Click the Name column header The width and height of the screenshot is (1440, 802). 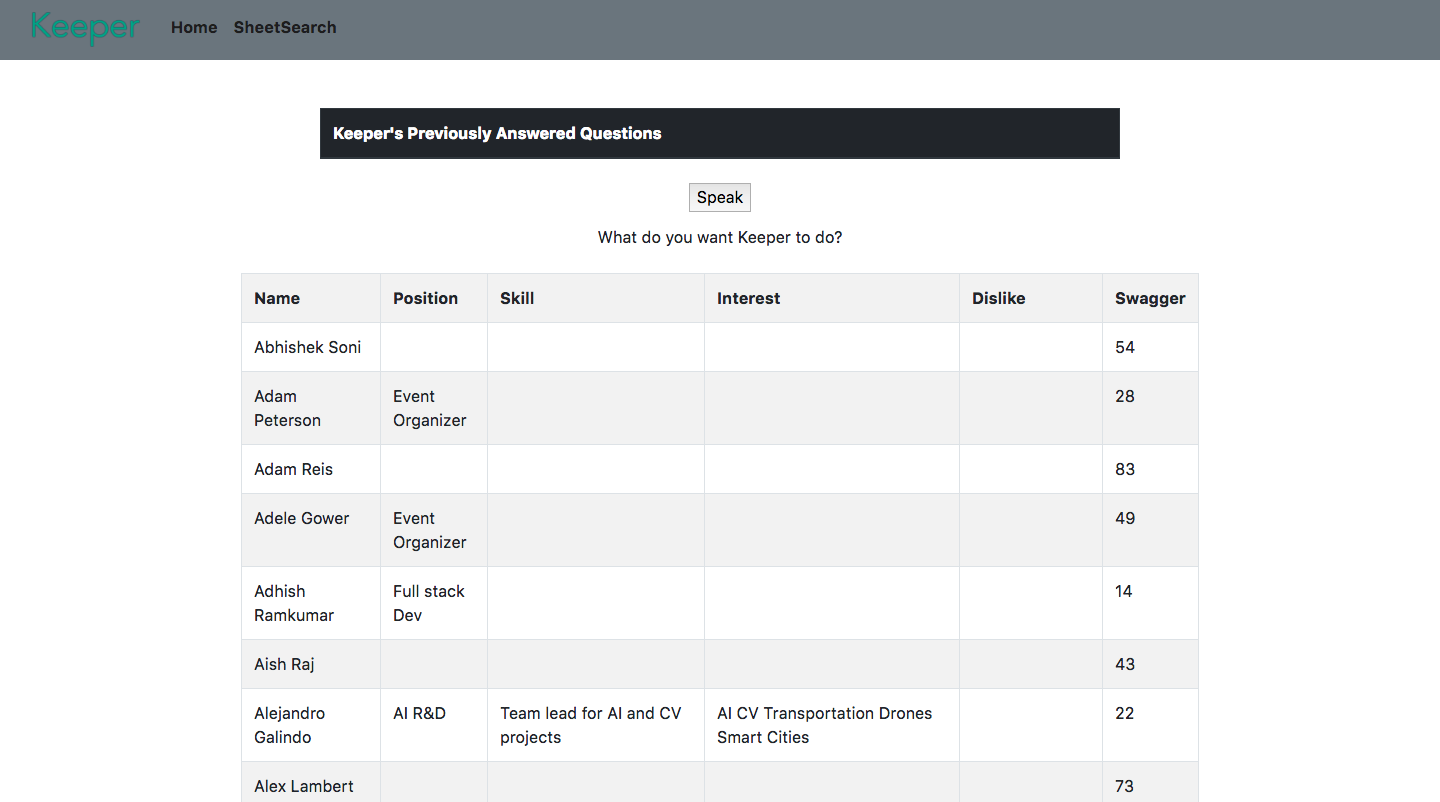tap(311, 298)
